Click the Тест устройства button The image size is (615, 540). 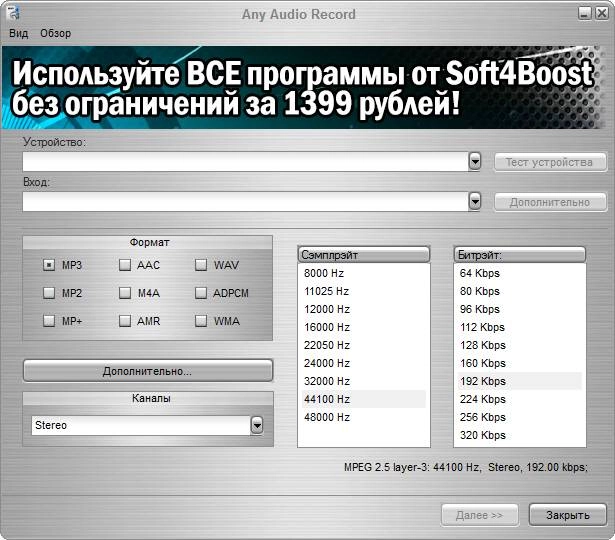pos(550,162)
